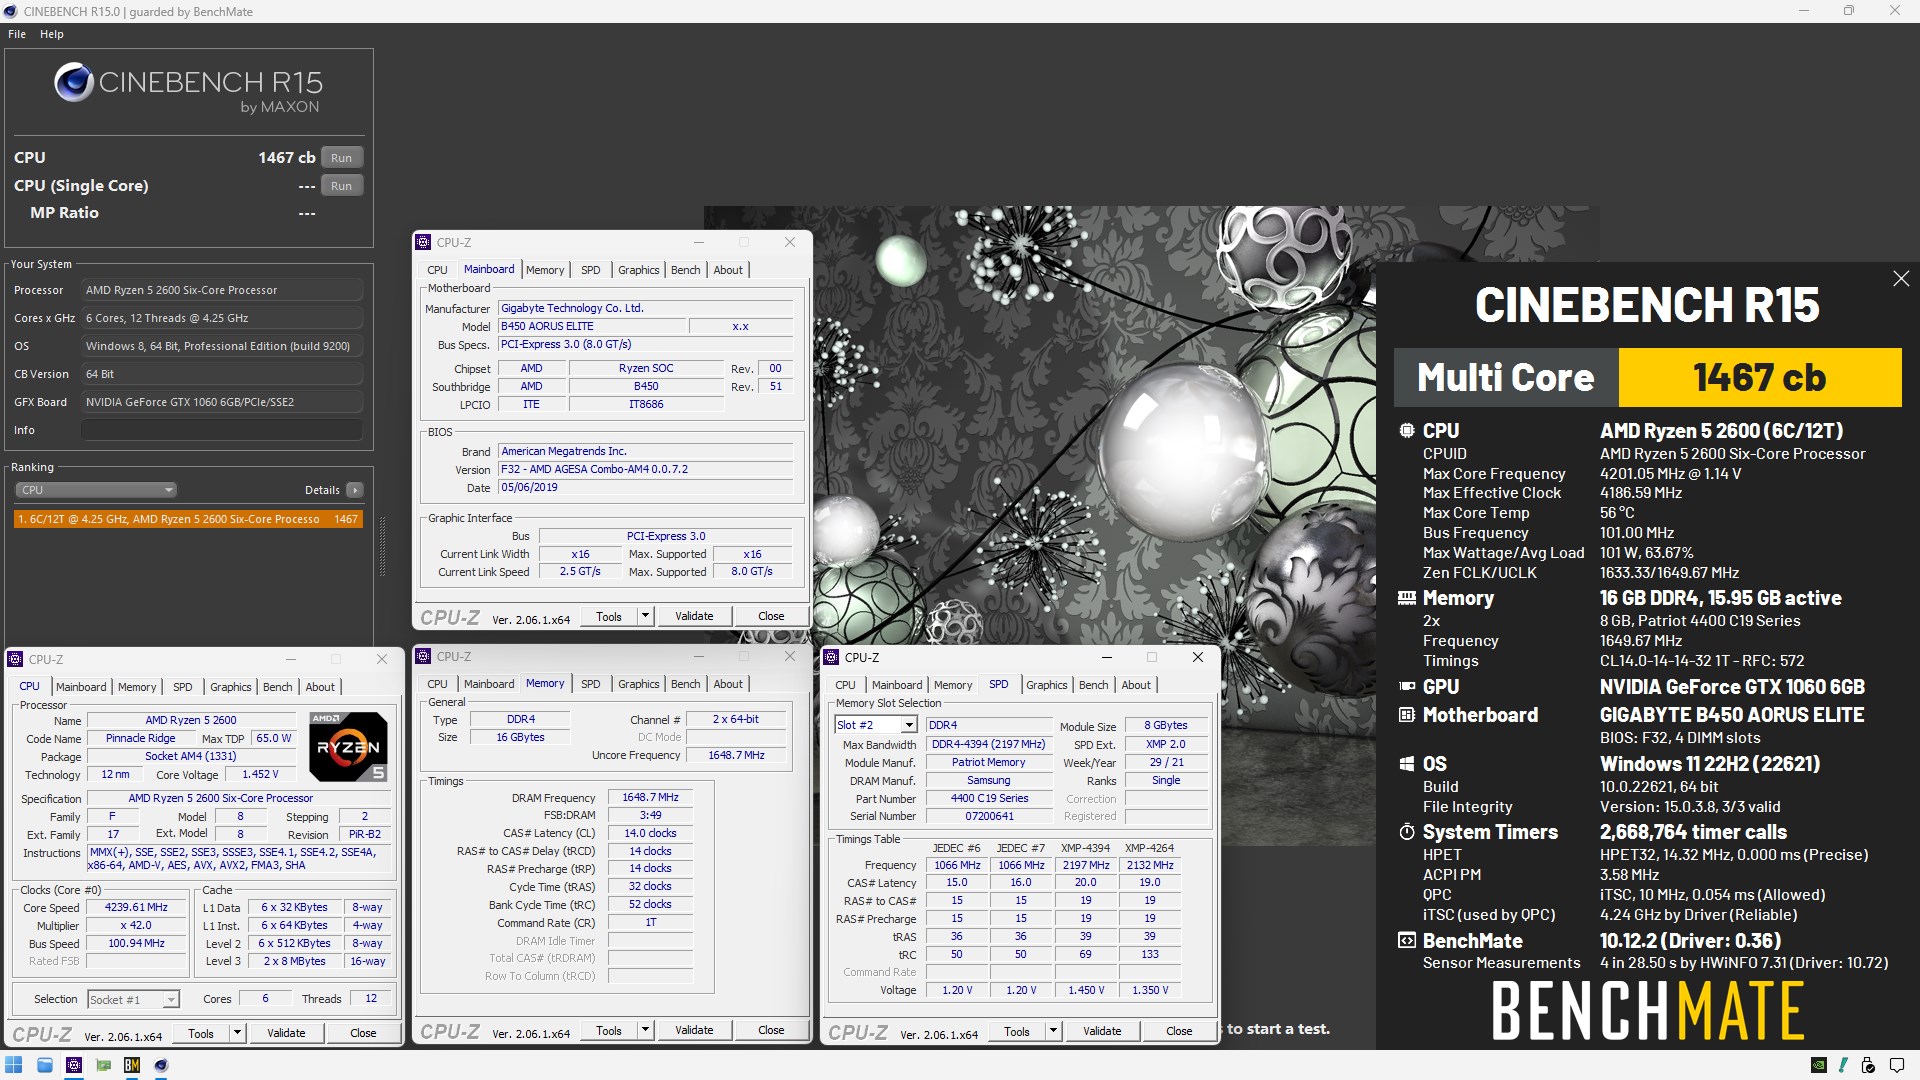Click the GPU card icon in BenchMate panel
The width and height of the screenshot is (1920, 1080).
coord(1407,687)
